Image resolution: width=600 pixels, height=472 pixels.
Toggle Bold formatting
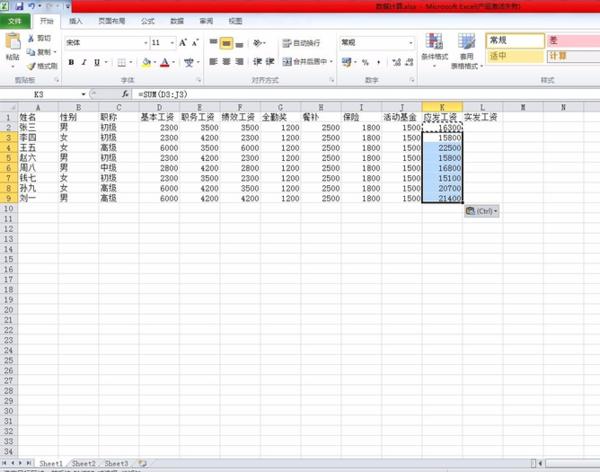coord(71,62)
